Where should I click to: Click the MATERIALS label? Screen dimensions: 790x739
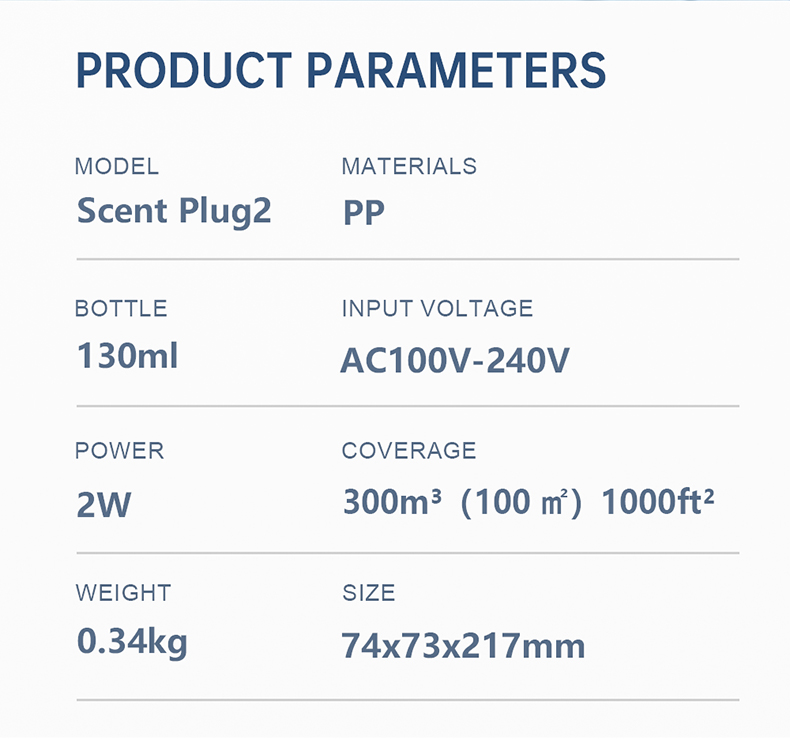click(409, 166)
